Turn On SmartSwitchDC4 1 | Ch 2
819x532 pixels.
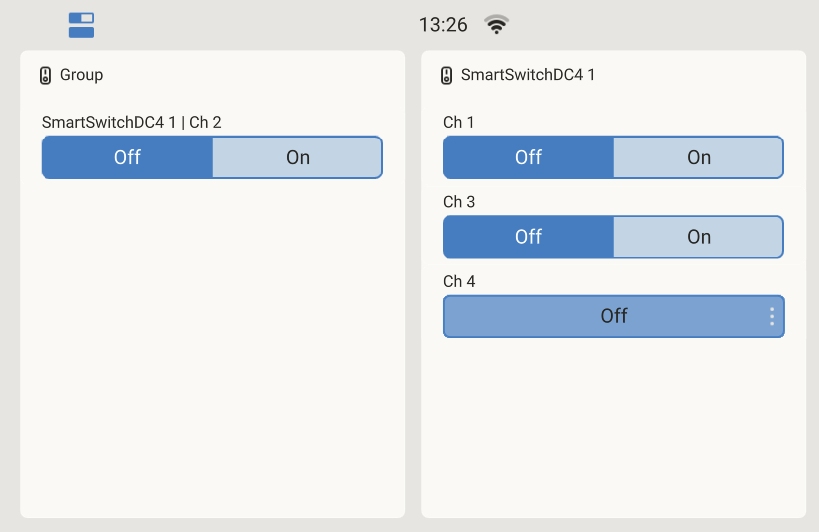pyautogui.click(x=297, y=158)
